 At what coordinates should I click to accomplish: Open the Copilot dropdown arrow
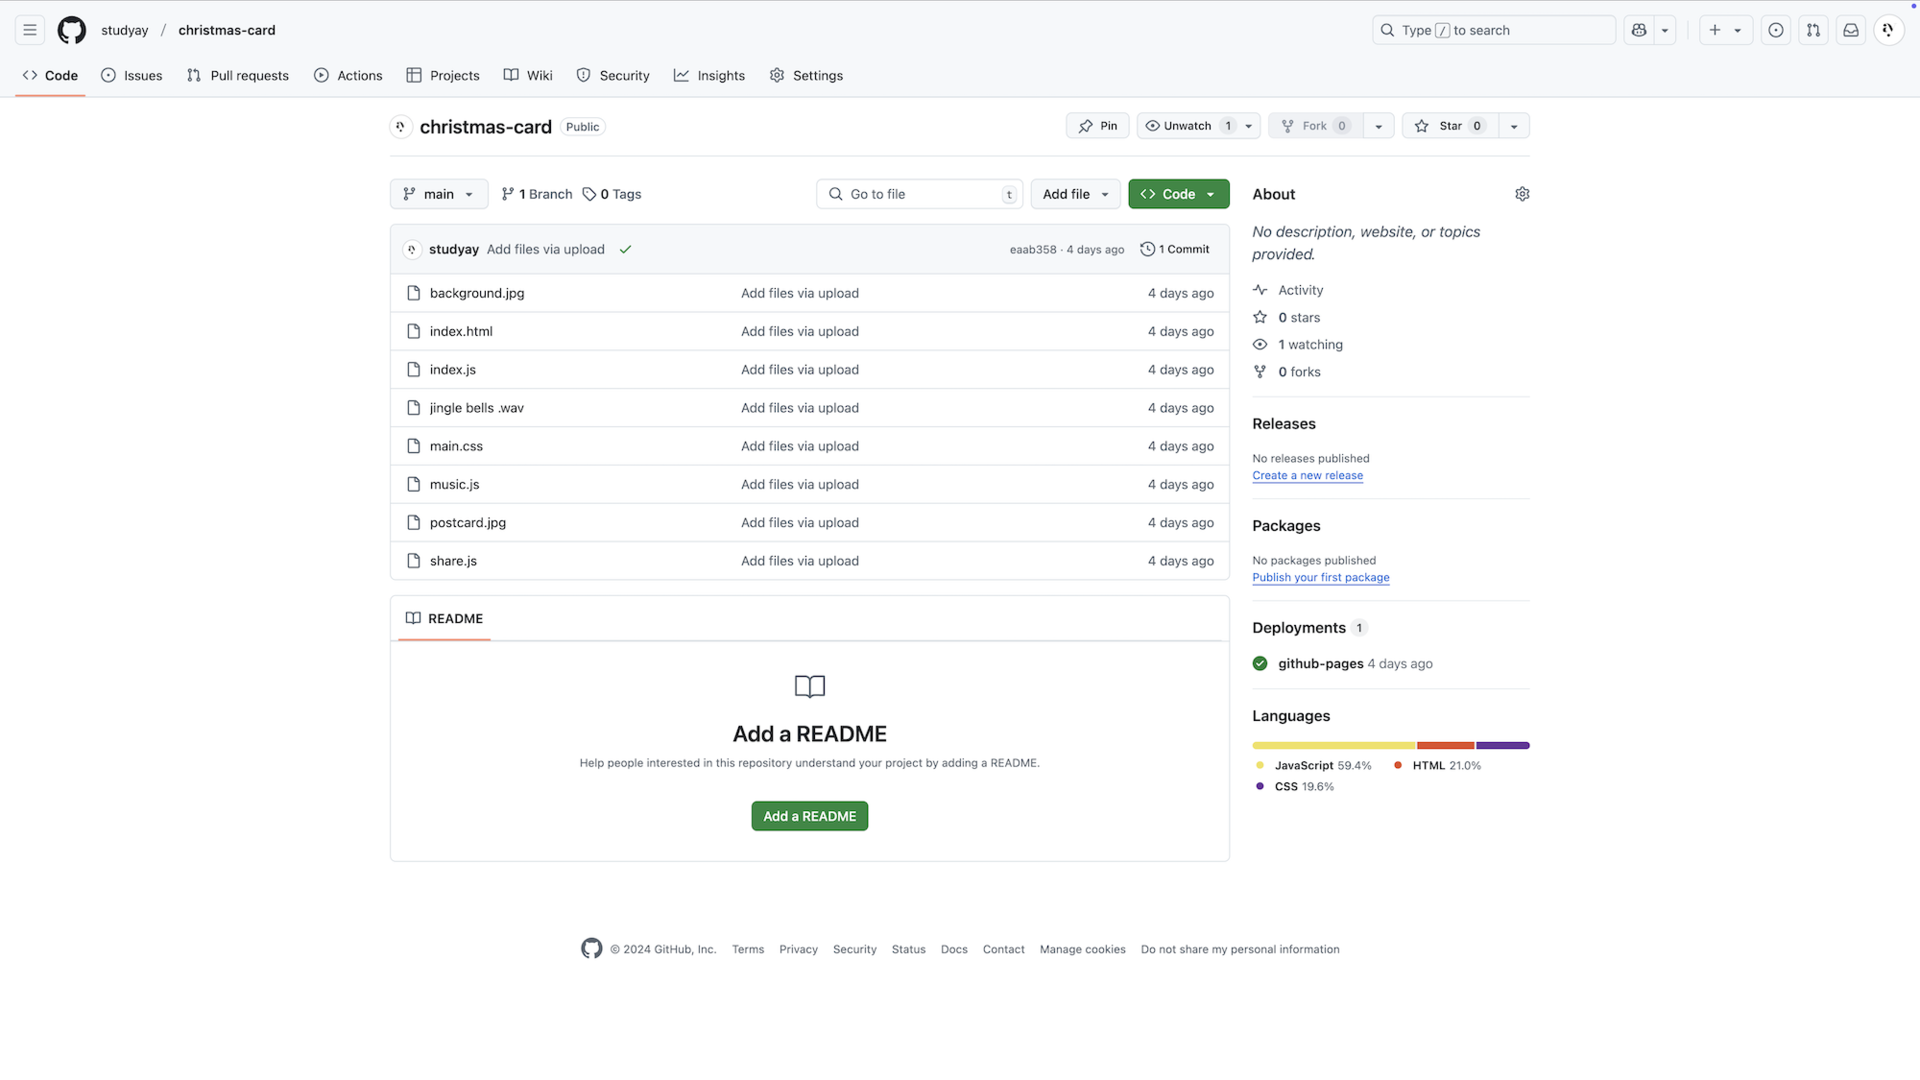pyautogui.click(x=1665, y=30)
